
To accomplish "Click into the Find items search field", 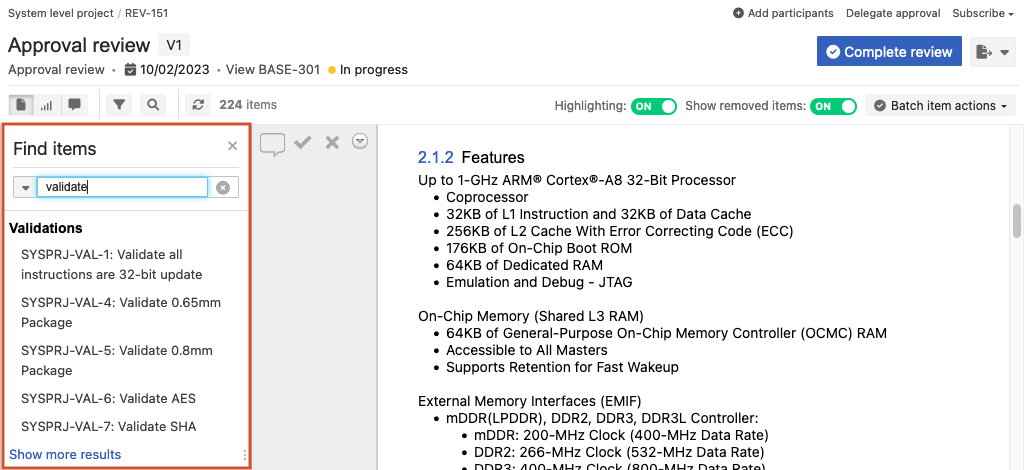I will (122, 187).
